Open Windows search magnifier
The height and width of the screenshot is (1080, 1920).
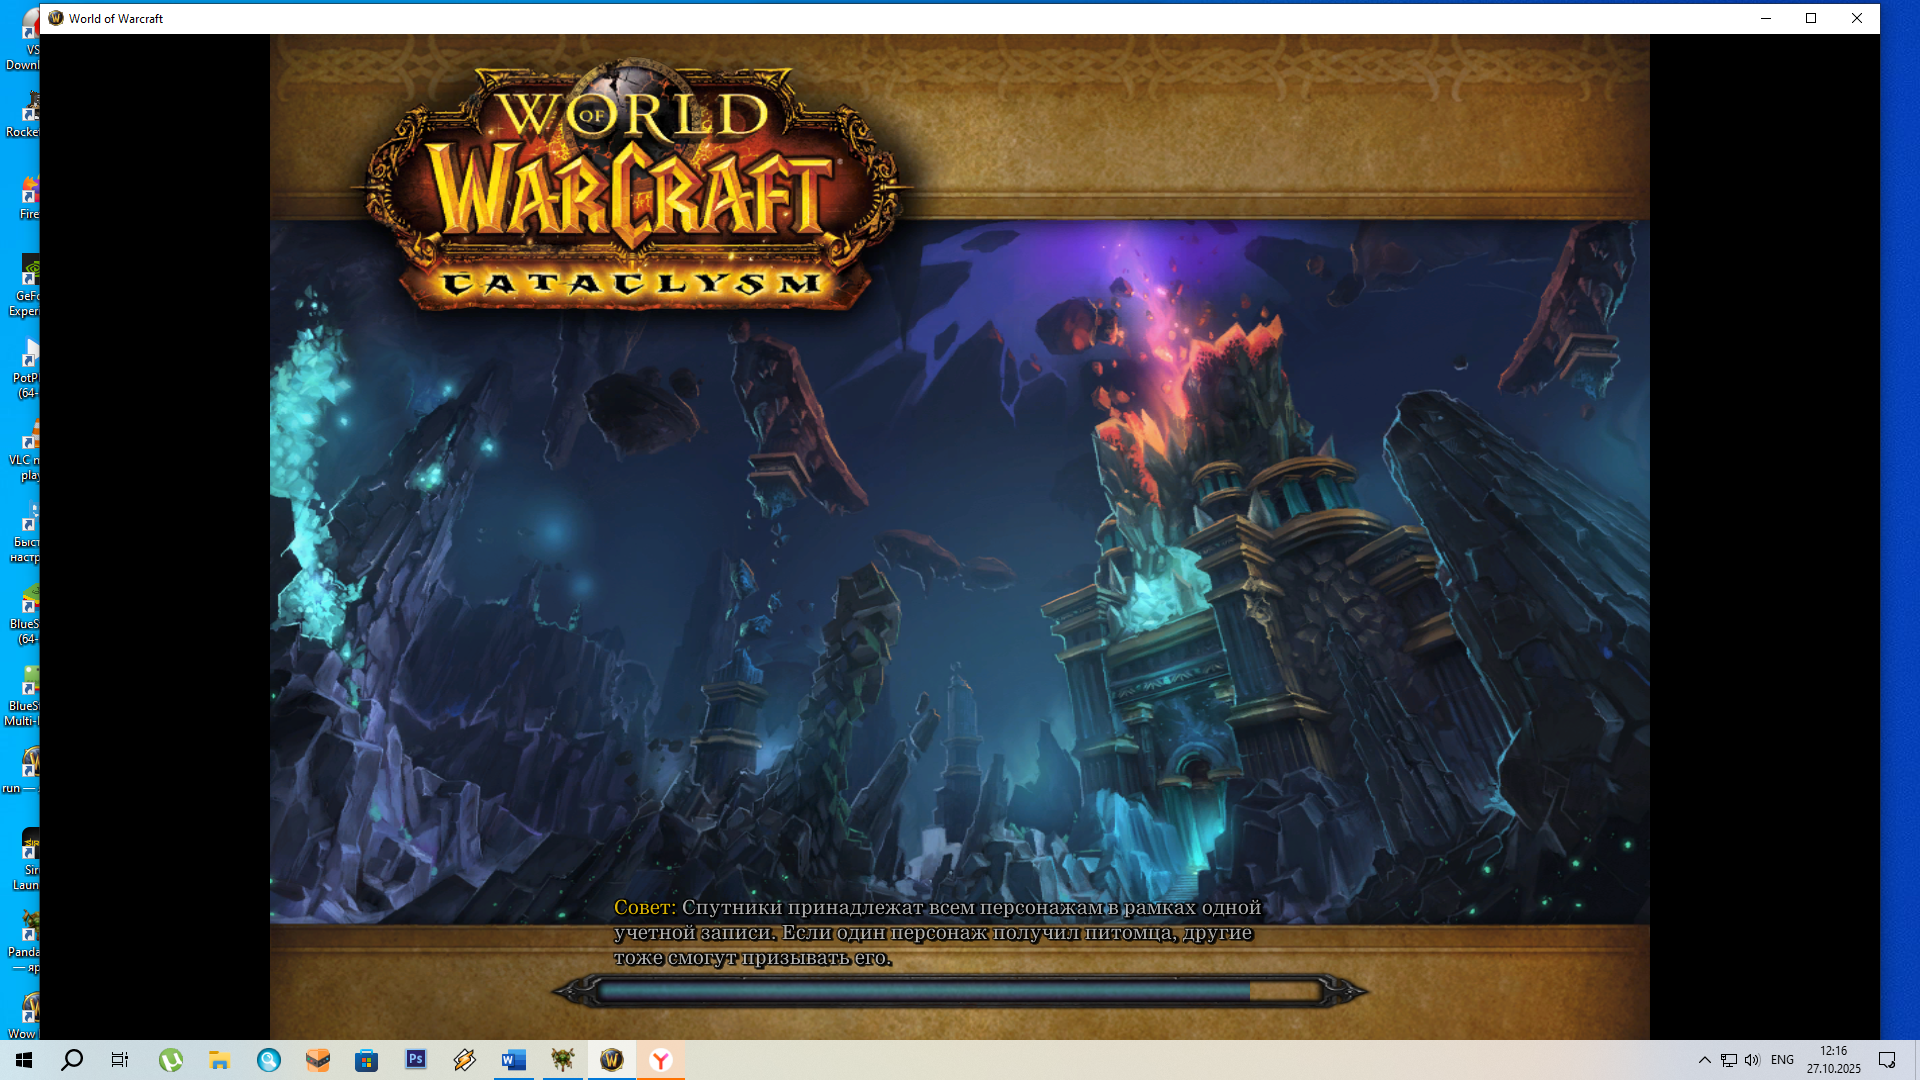72,1060
